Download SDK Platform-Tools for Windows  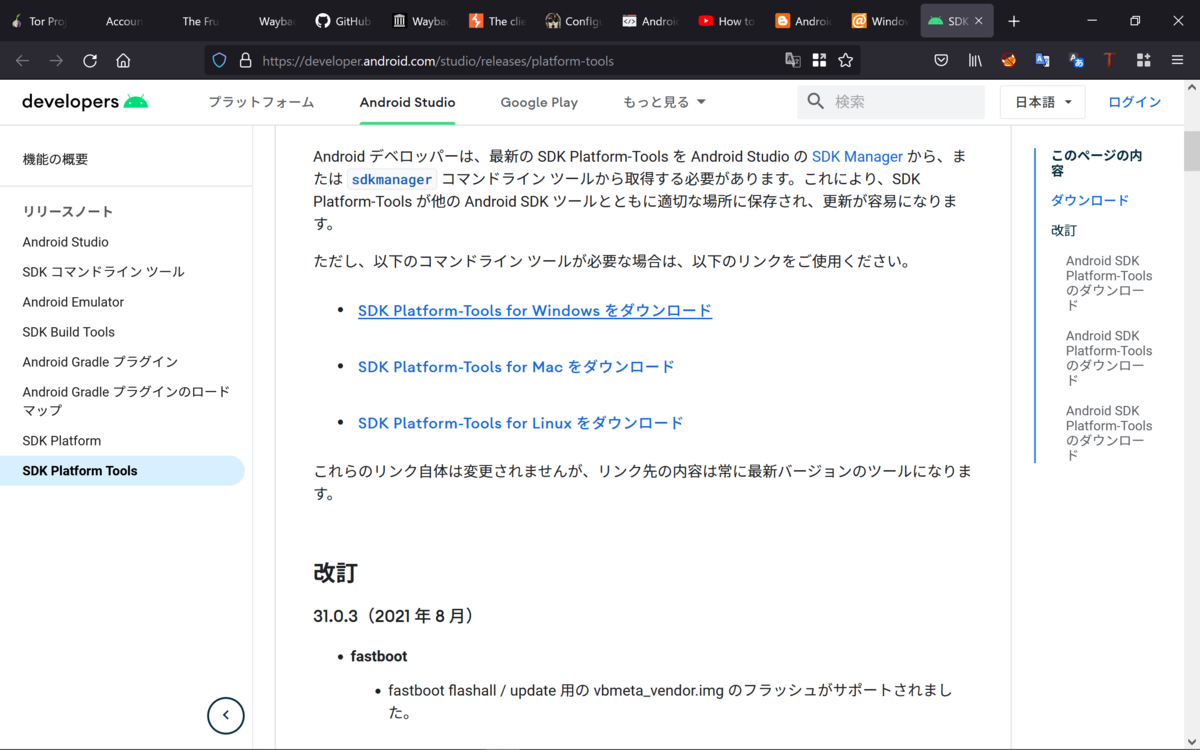pos(535,311)
